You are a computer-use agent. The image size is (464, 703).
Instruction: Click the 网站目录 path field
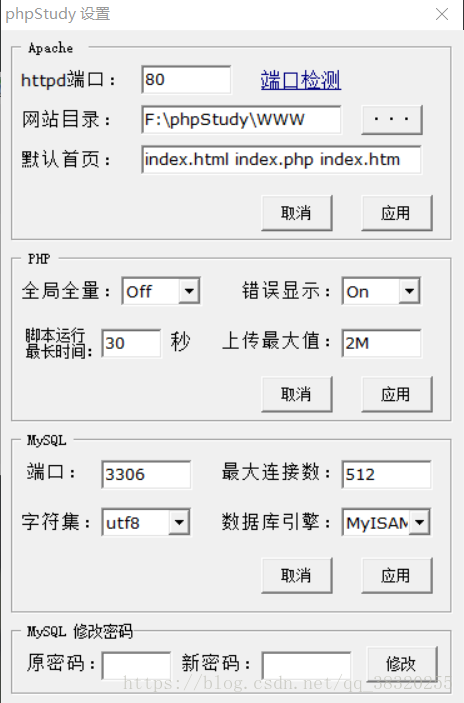tap(241, 120)
